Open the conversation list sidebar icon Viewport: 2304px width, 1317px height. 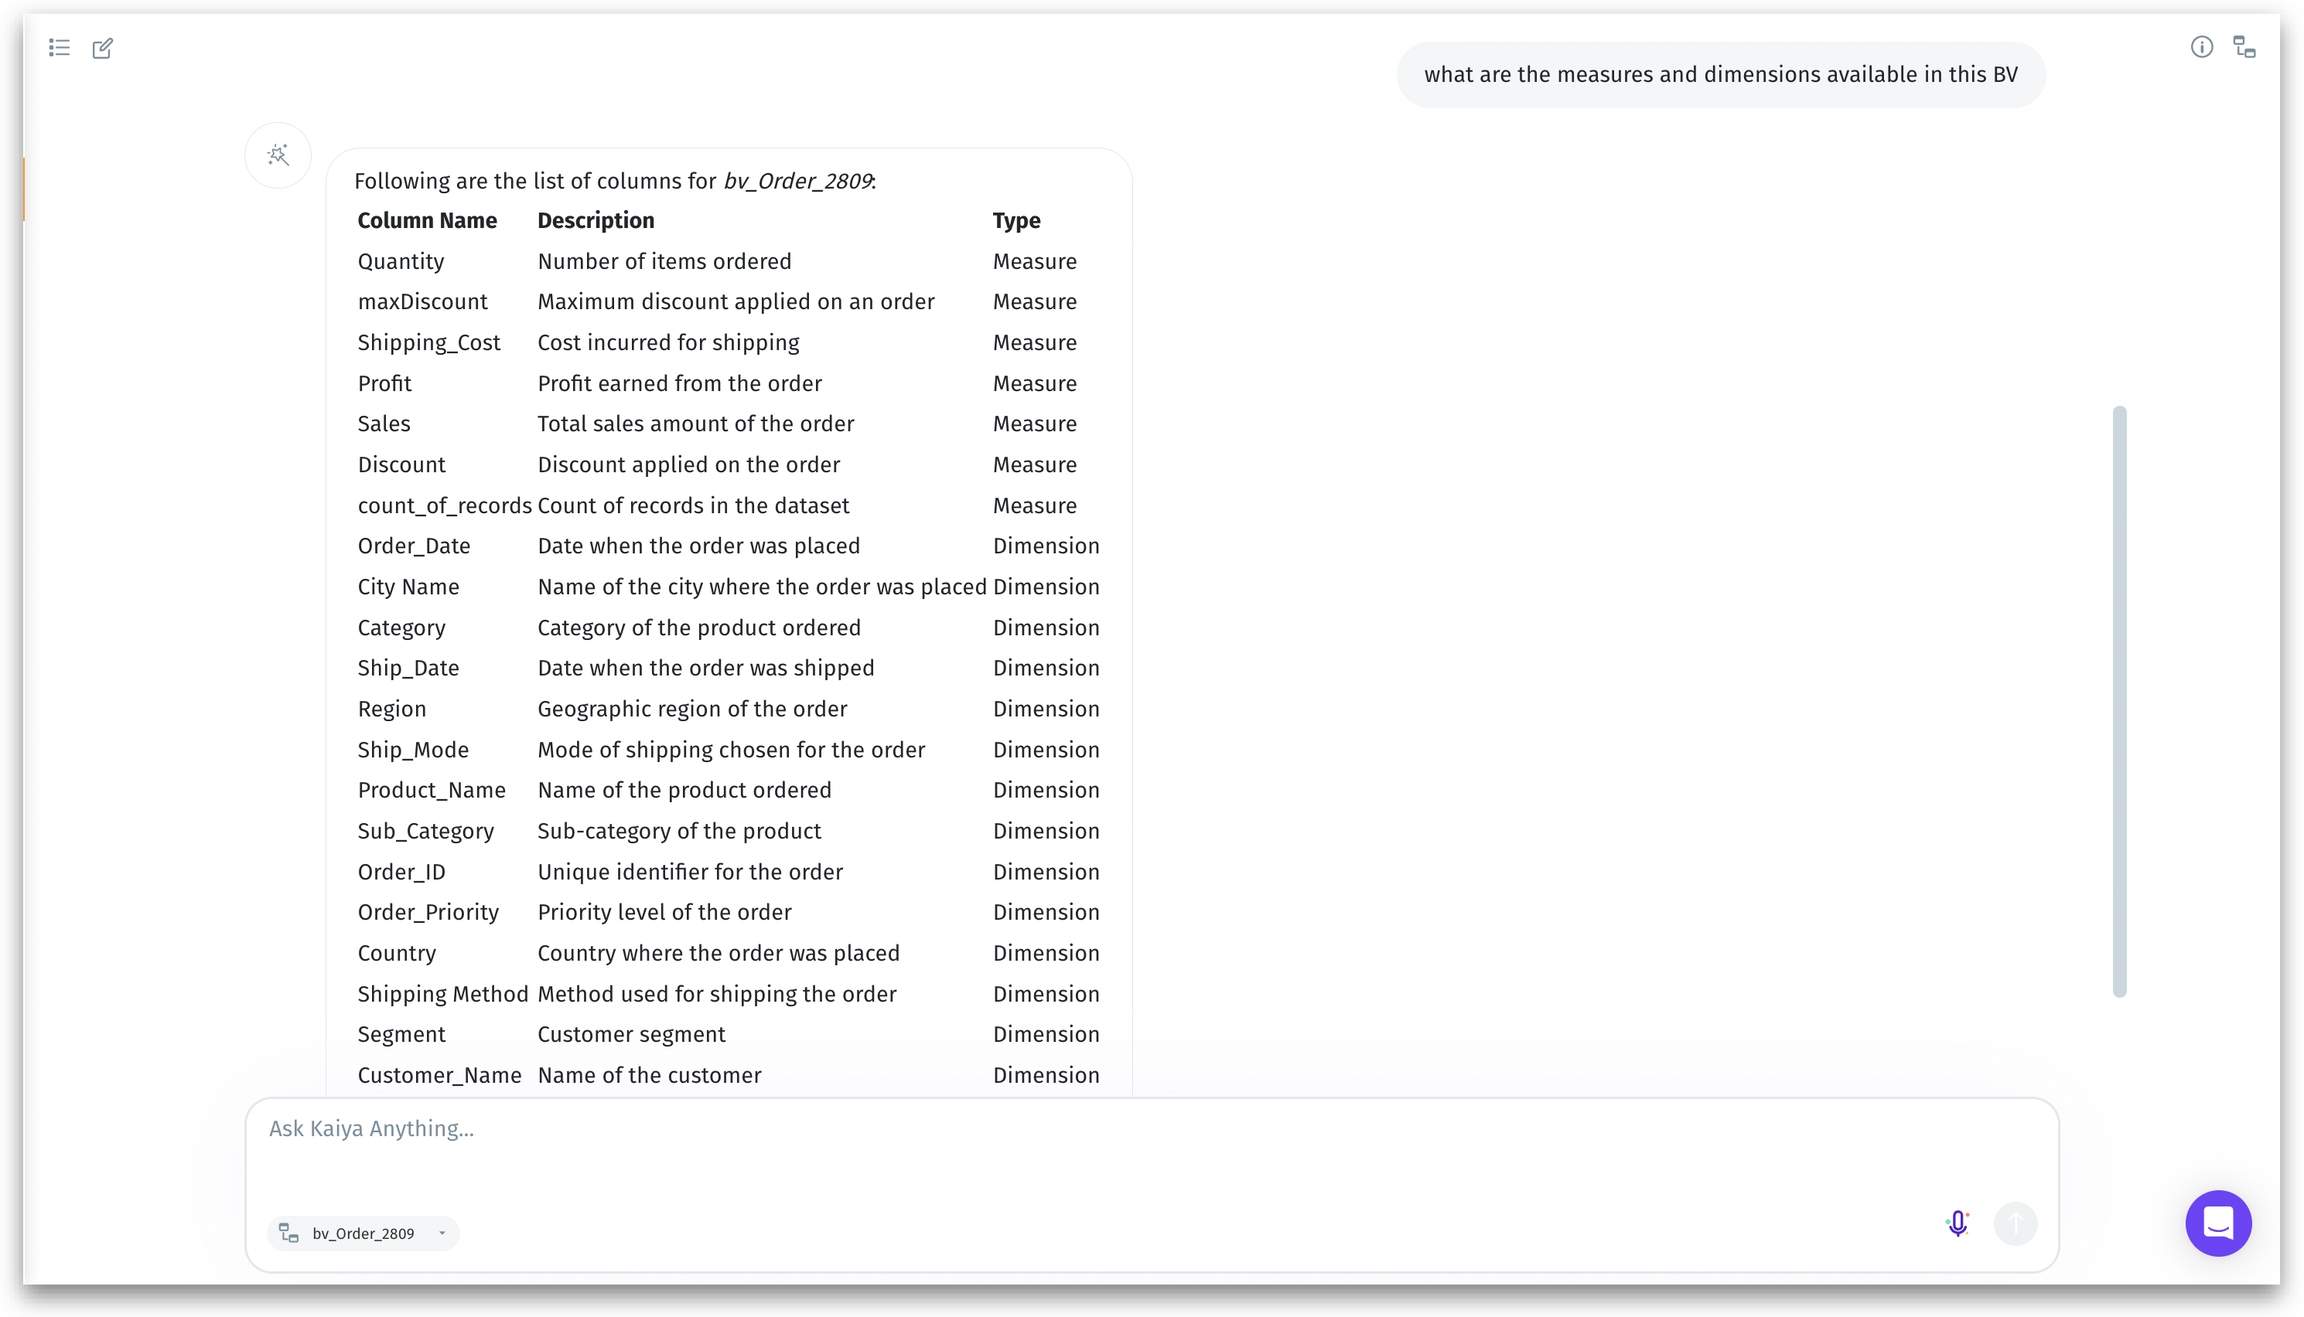(x=59, y=47)
